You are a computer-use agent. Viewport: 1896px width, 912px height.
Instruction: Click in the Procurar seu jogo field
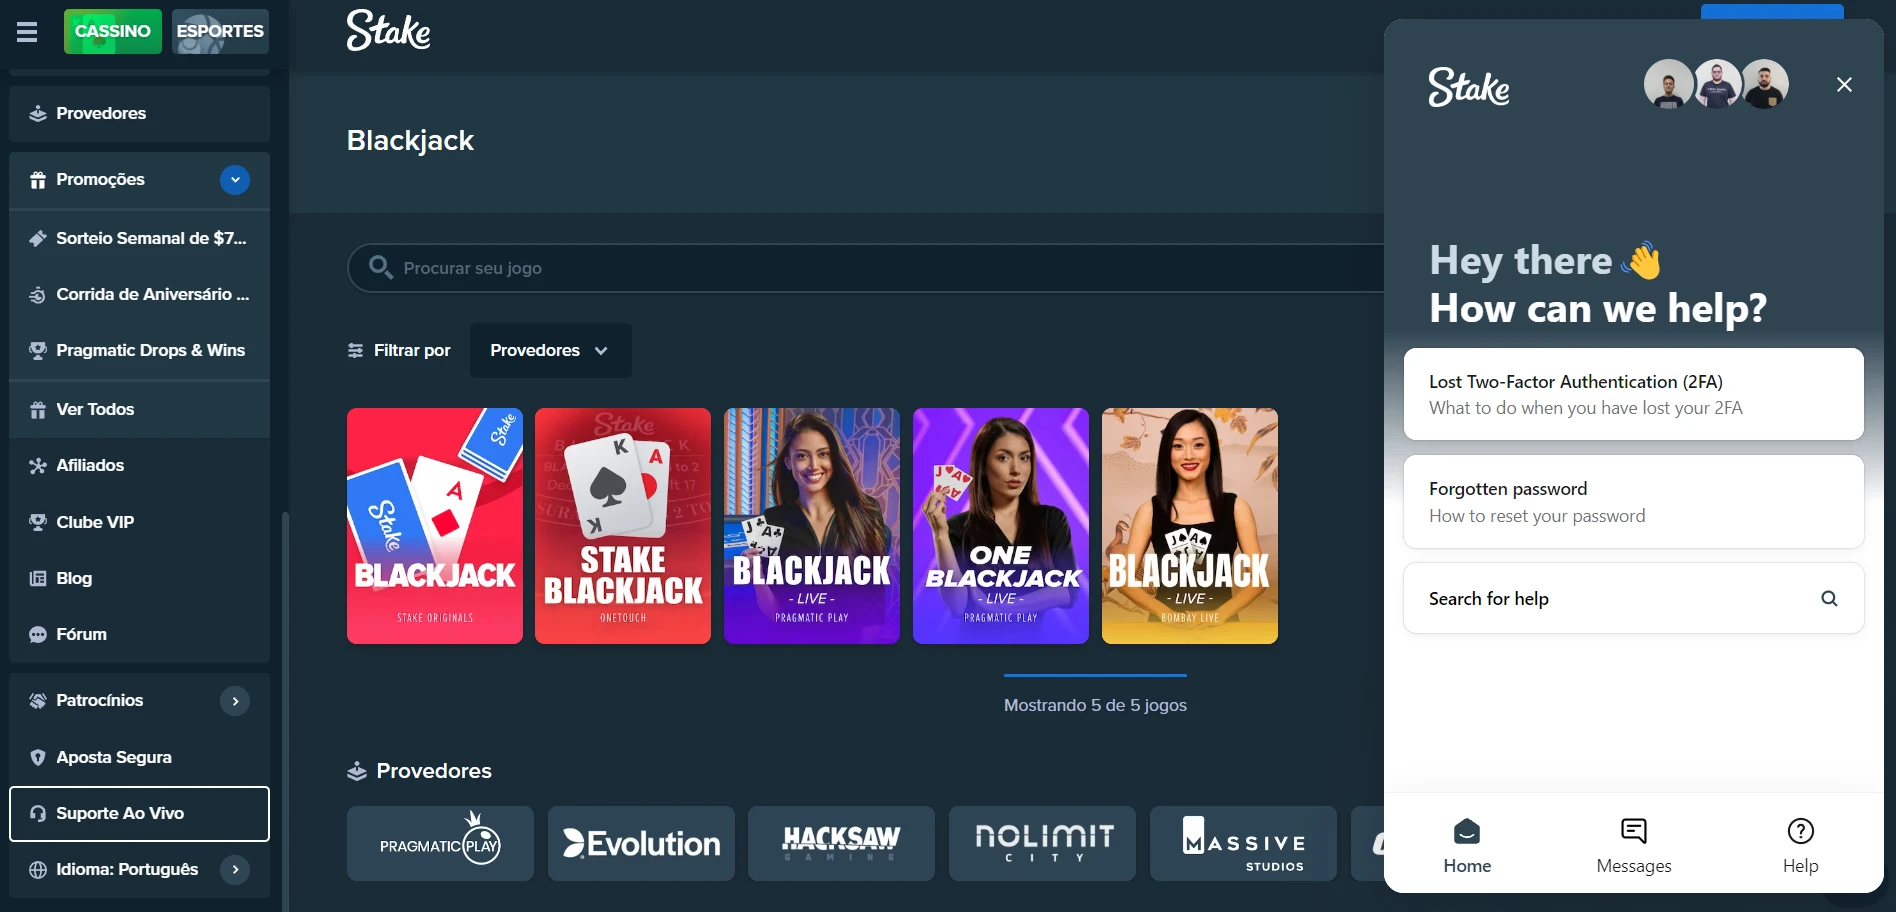[x=865, y=268]
